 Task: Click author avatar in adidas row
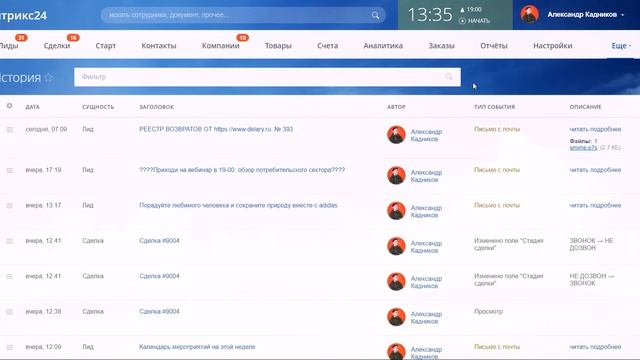(x=396, y=211)
